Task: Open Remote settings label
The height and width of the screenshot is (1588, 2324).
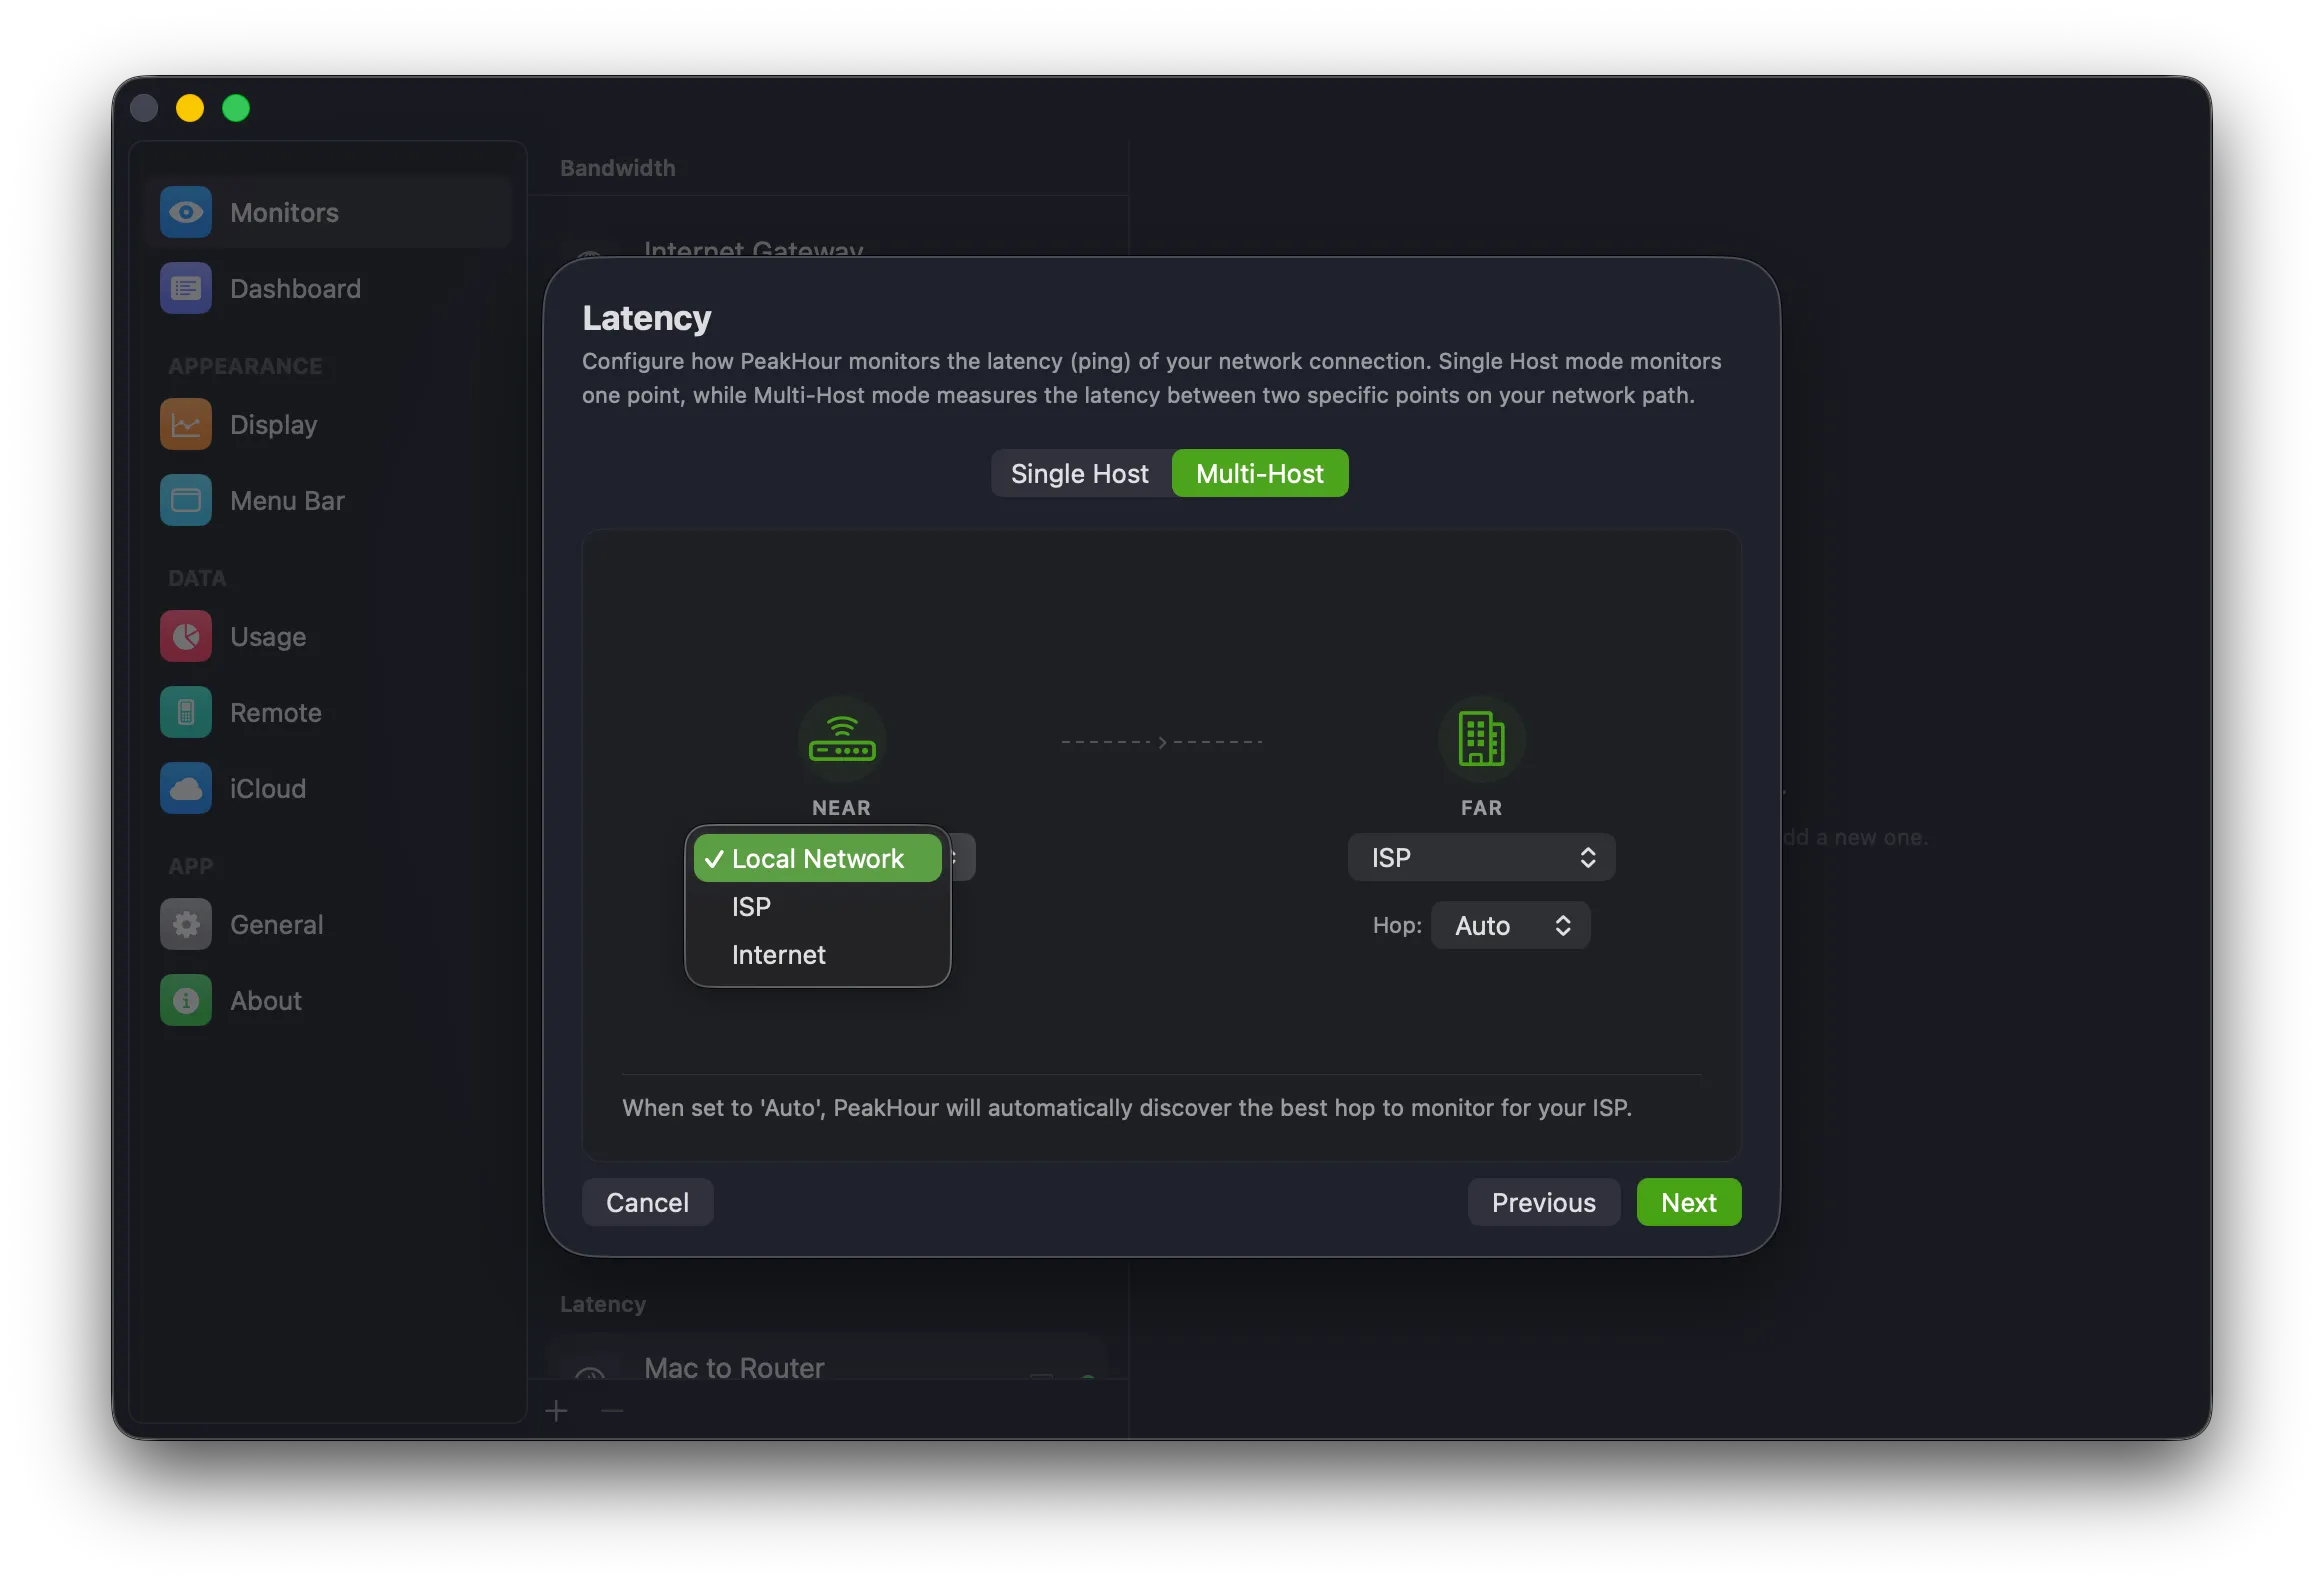Action: pyautogui.click(x=276, y=713)
